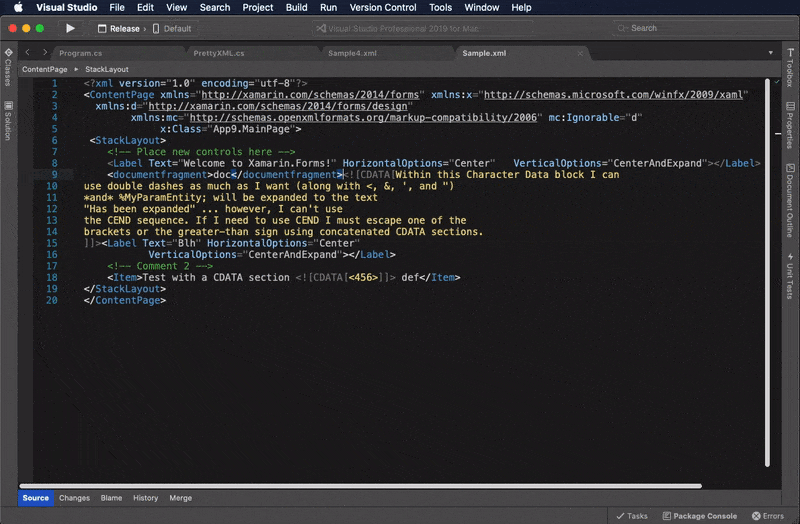Image resolution: width=800 pixels, height=524 pixels.
Task: Open the Classes side pad
Action: [8, 67]
